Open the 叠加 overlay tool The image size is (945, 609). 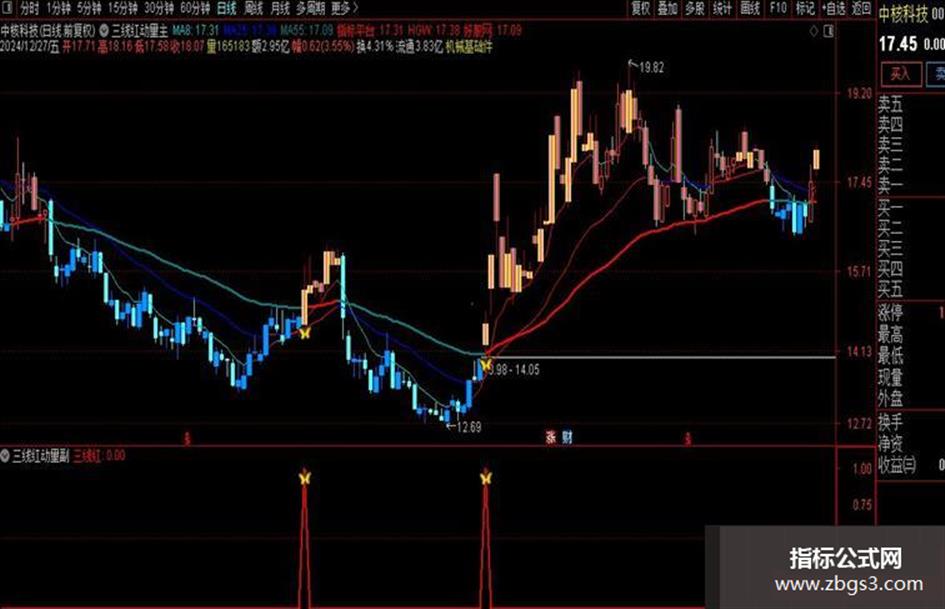tap(667, 8)
